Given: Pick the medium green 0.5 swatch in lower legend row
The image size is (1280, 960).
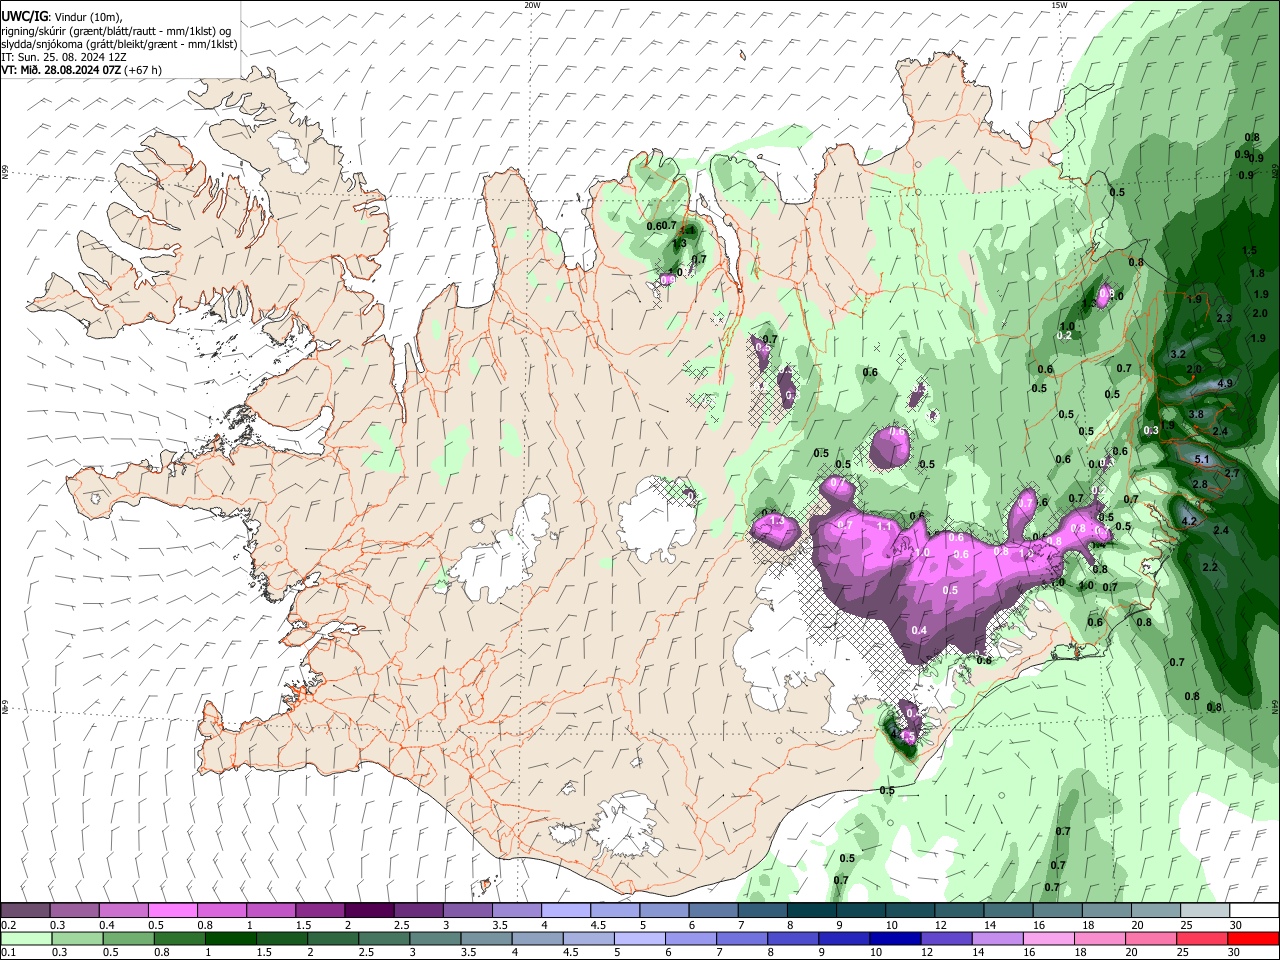Looking at the screenshot, I should click(127, 938).
